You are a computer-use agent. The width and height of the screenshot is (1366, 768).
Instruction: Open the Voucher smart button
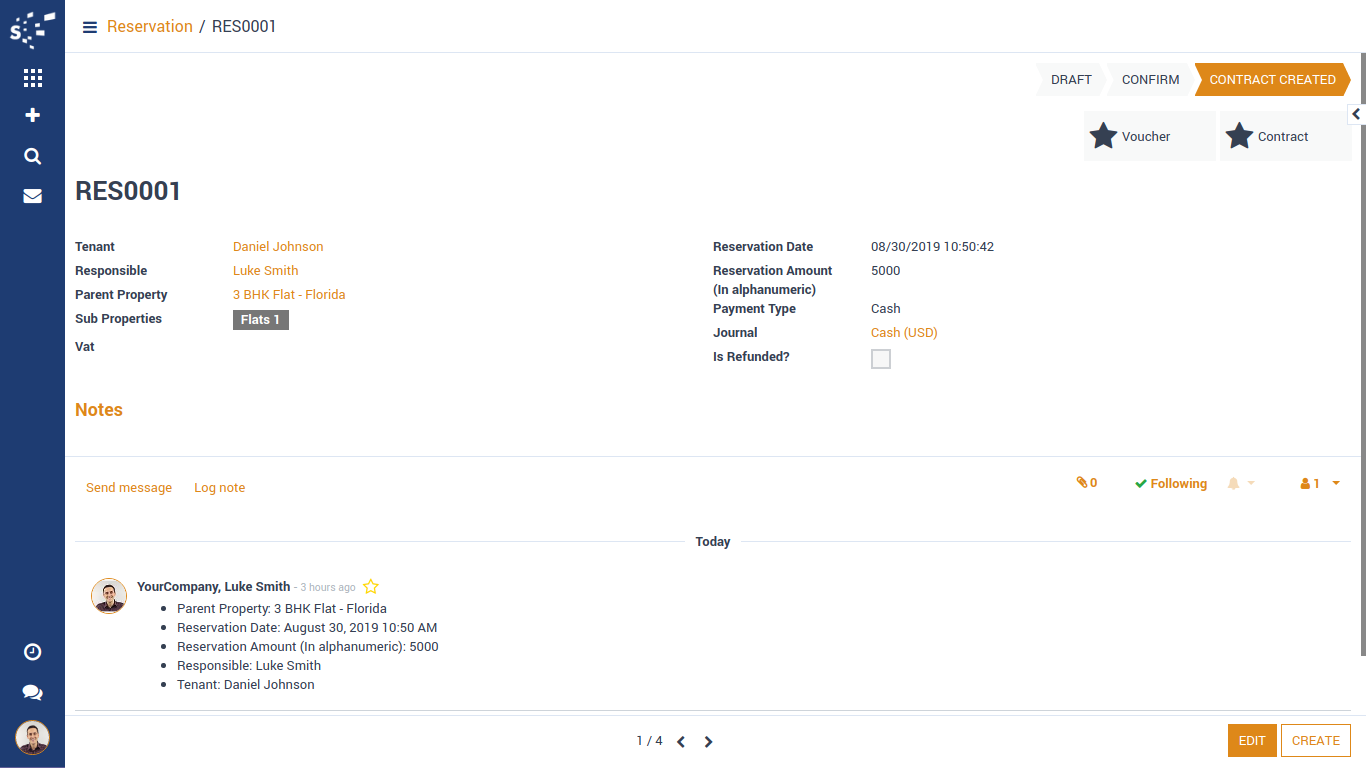point(1149,137)
